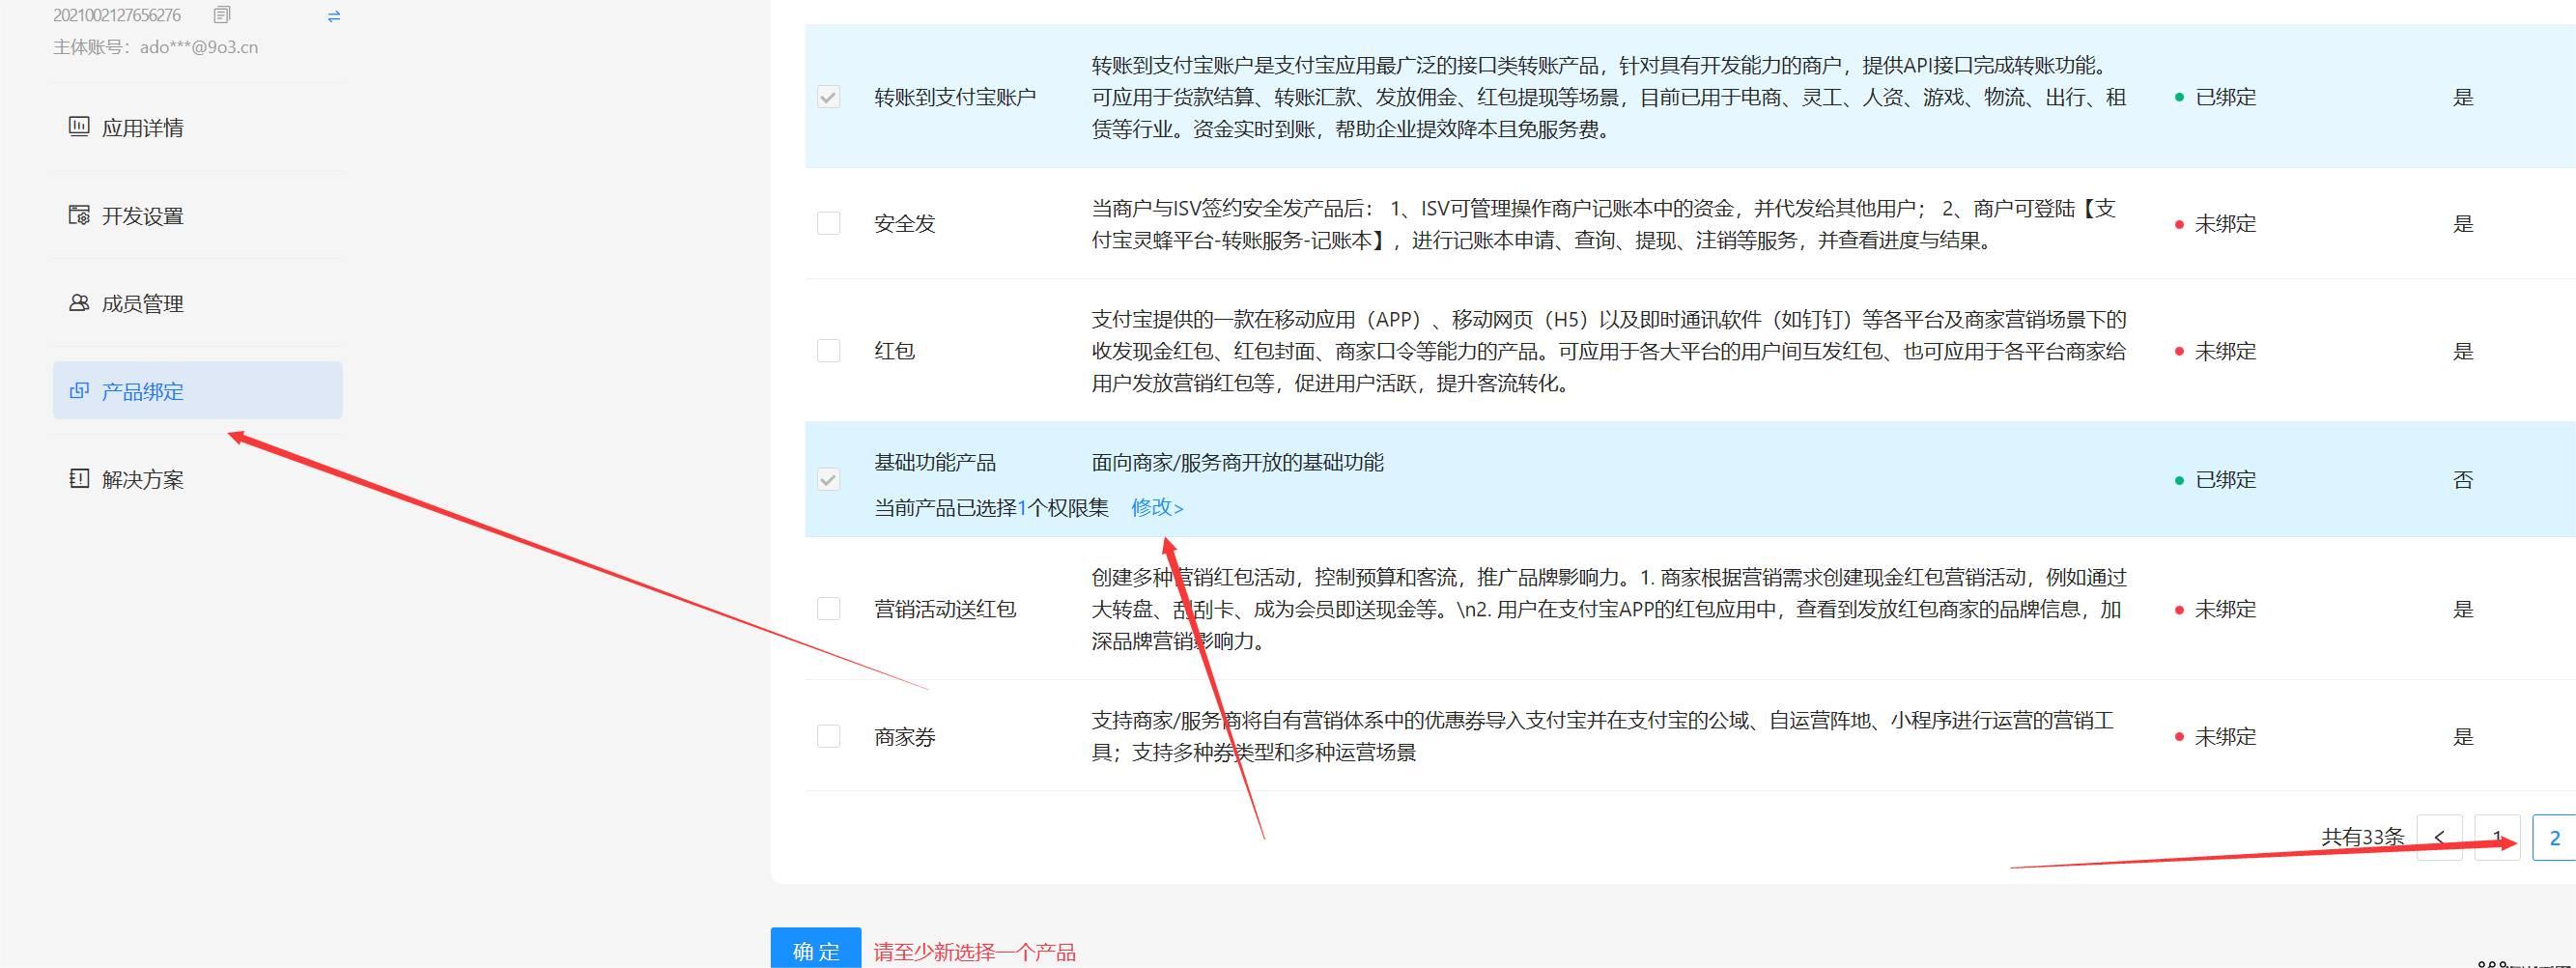Click the 营销活动送红包 product name

click(945, 608)
